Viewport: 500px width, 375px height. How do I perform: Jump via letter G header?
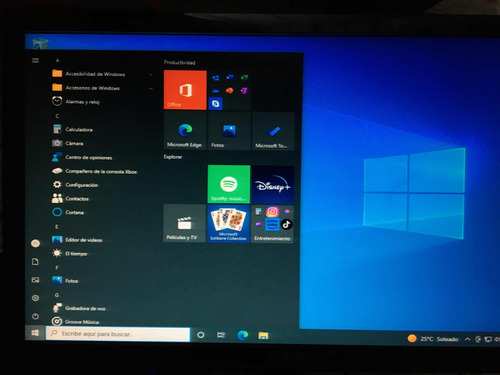pos(57,295)
